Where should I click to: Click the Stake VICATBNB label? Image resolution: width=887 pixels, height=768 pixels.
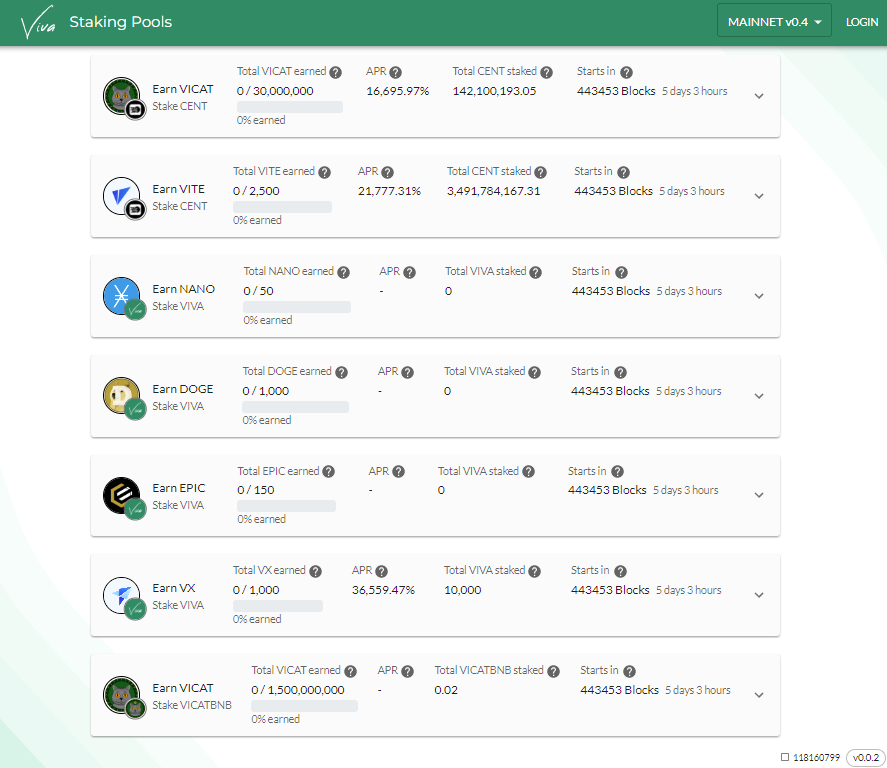pyautogui.click(x=192, y=705)
